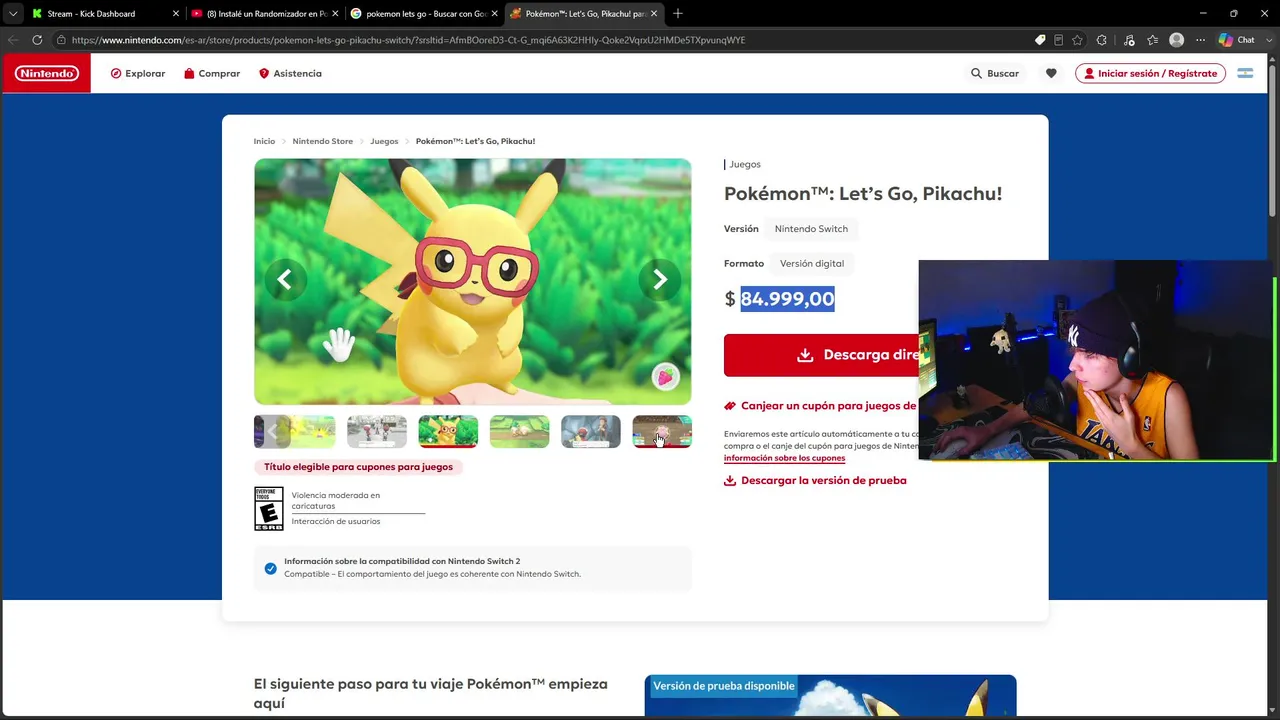
Task: Click the vertical page scrollbar
Action: [1272, 140]
